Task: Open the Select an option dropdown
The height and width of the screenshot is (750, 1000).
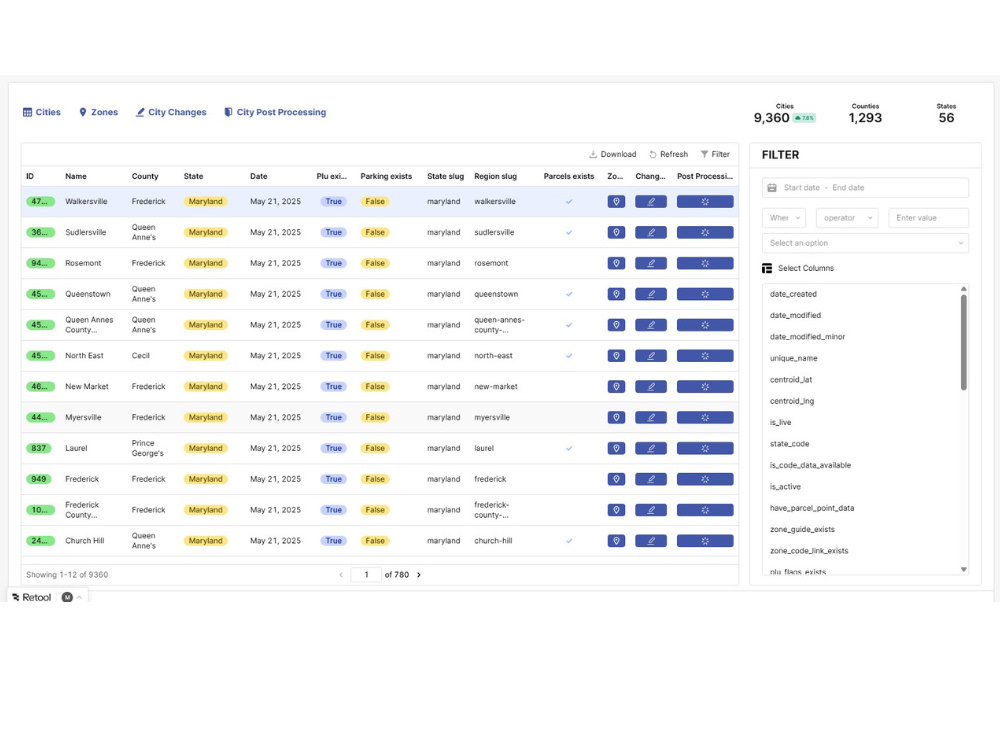Action: pyautogui.click(x=865, y=243)
